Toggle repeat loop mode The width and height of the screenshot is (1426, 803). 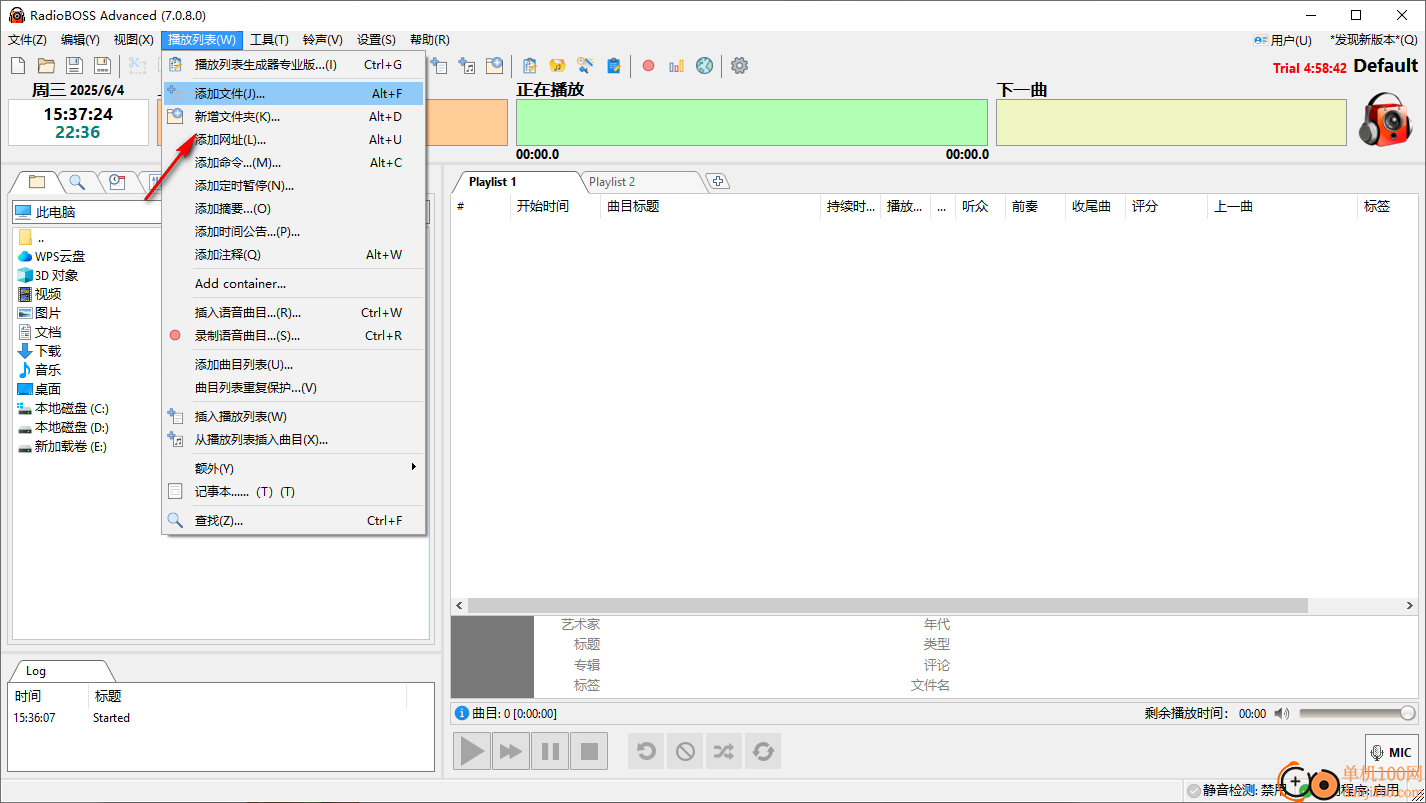763,751
